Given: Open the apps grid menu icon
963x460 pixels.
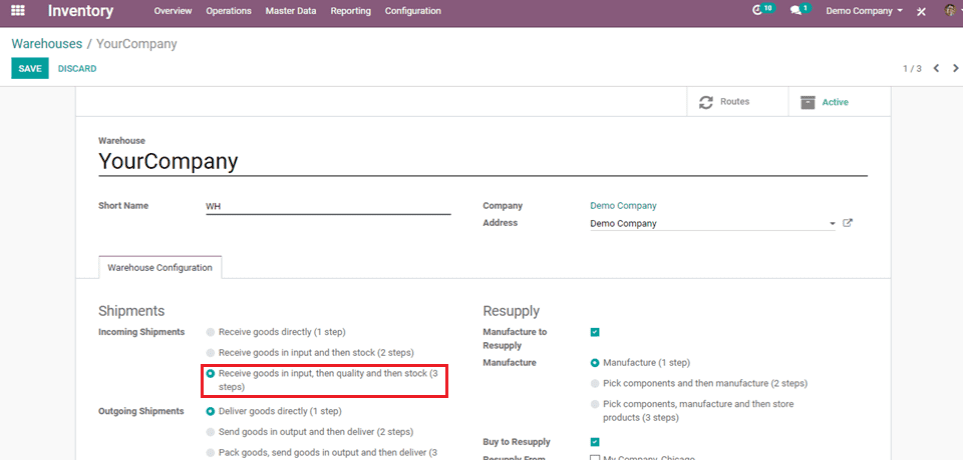Looking at the screenshot, I should [18, 11].
